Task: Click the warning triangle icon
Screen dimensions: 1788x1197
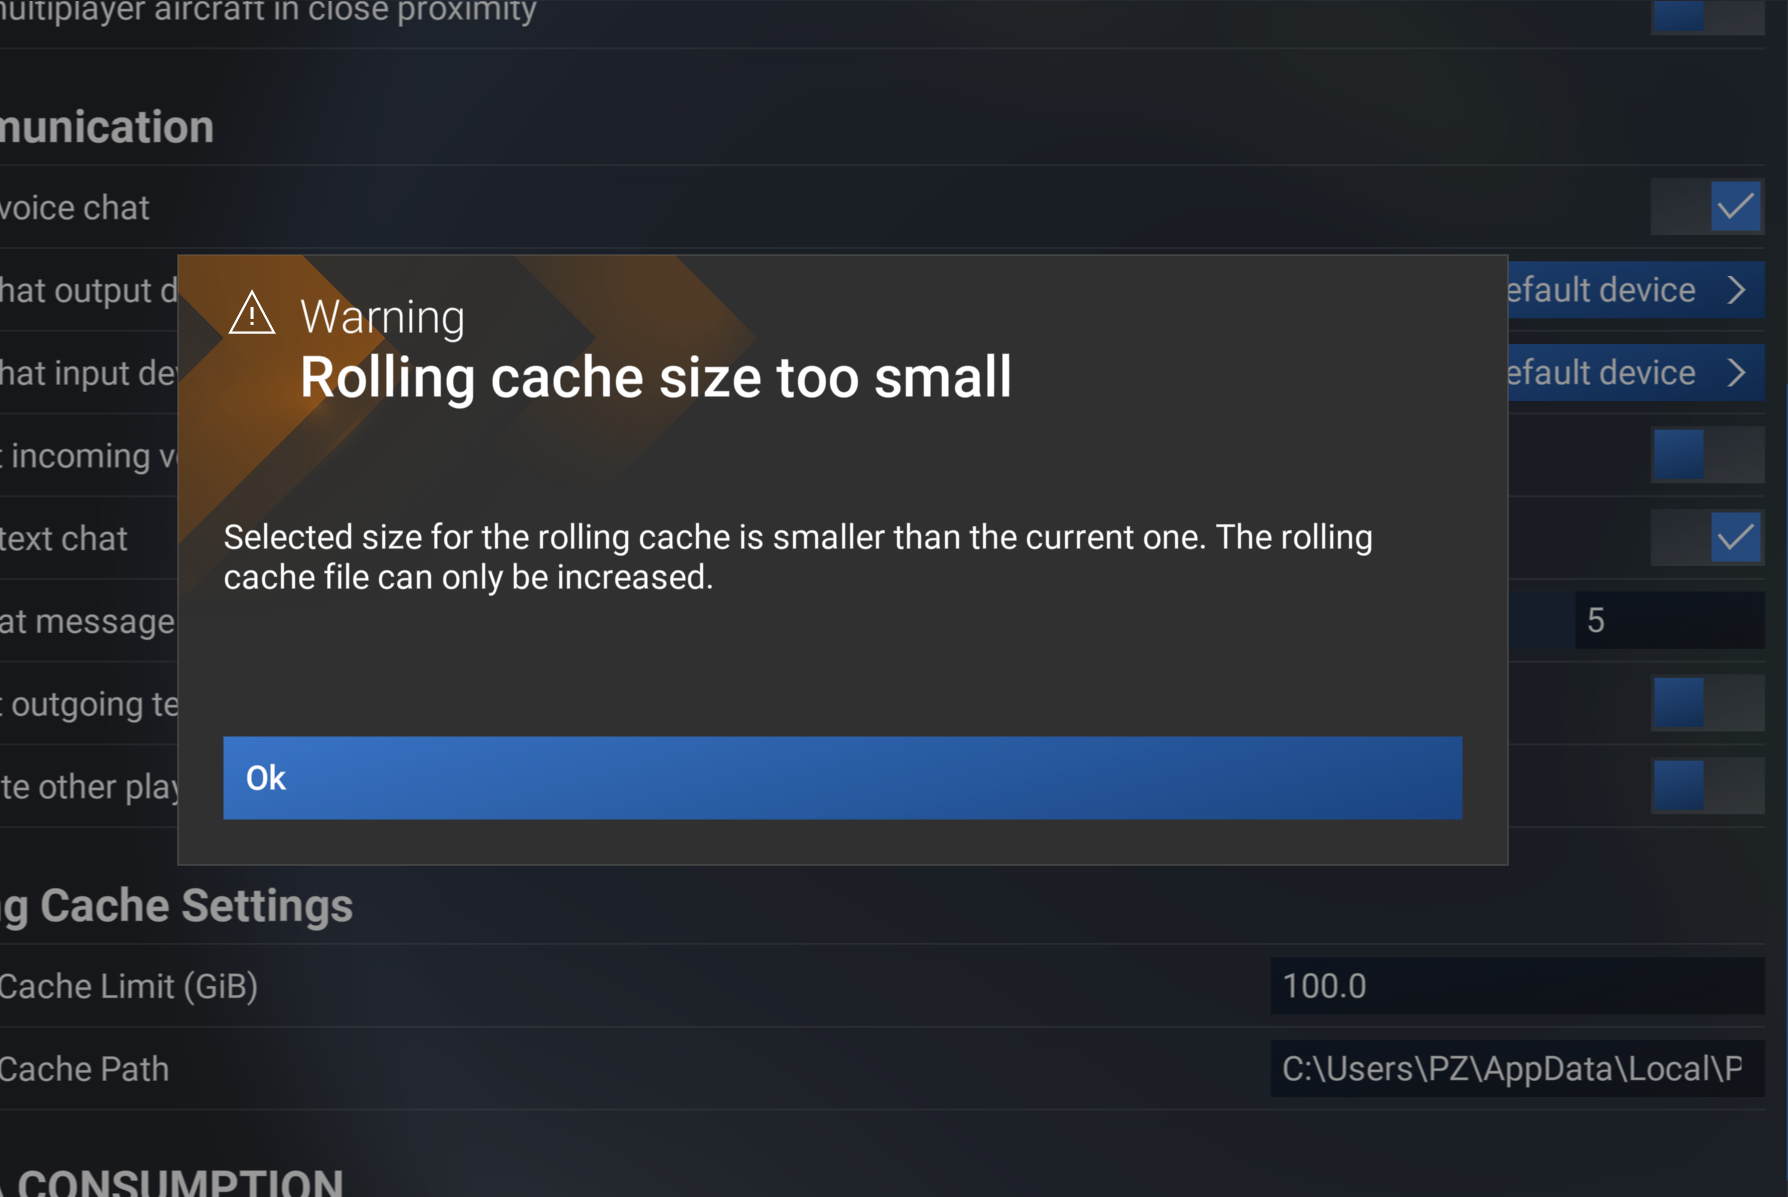Action: (252, 314)
